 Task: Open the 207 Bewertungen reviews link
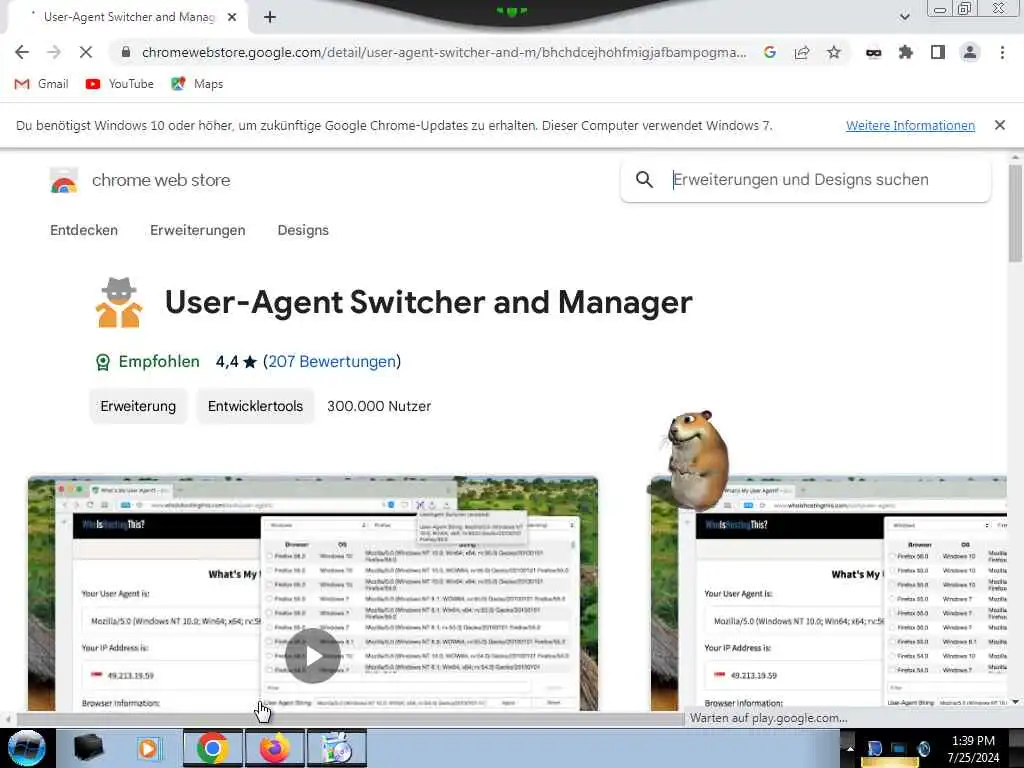point(332,362)
